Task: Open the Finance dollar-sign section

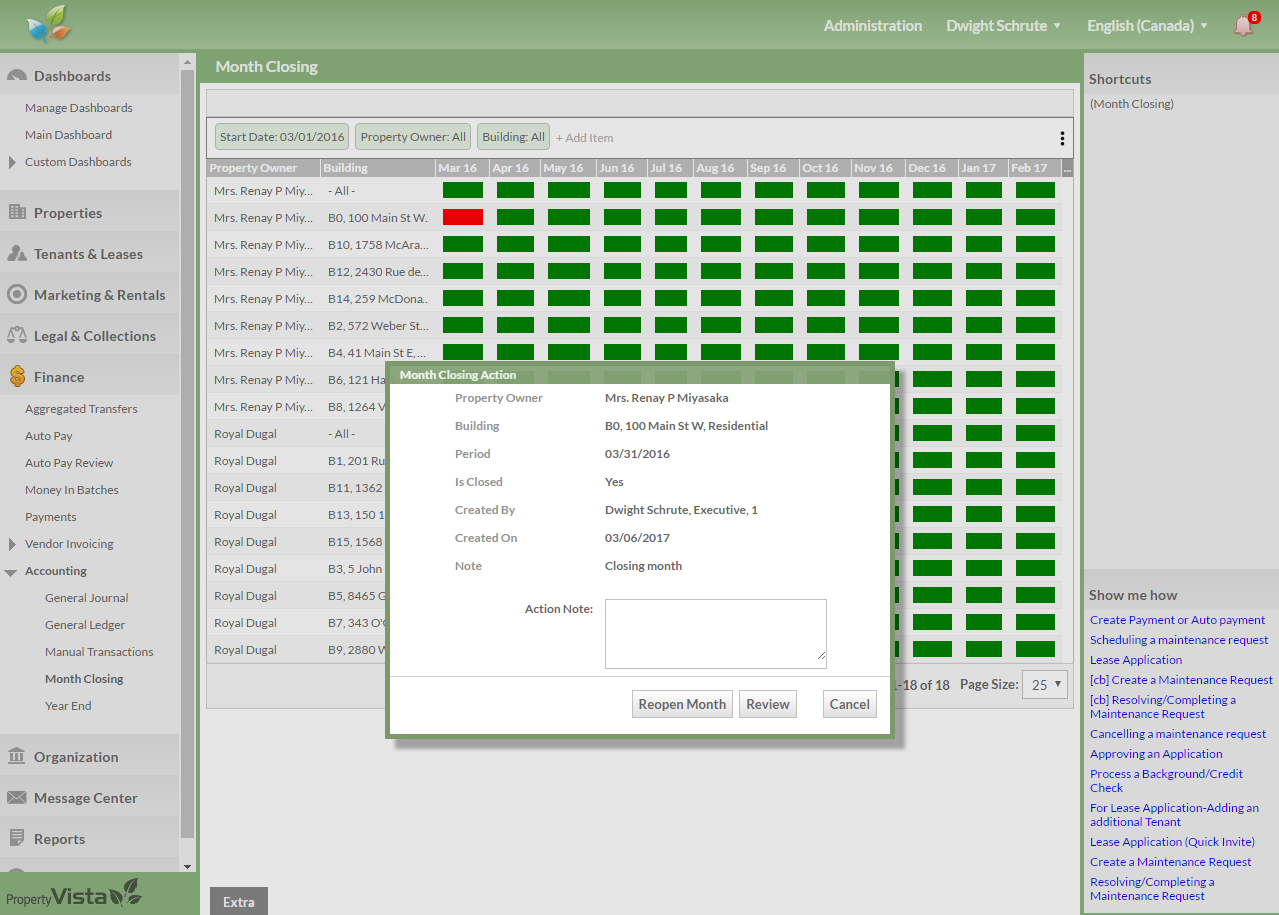Action: [x=58, y=377]
